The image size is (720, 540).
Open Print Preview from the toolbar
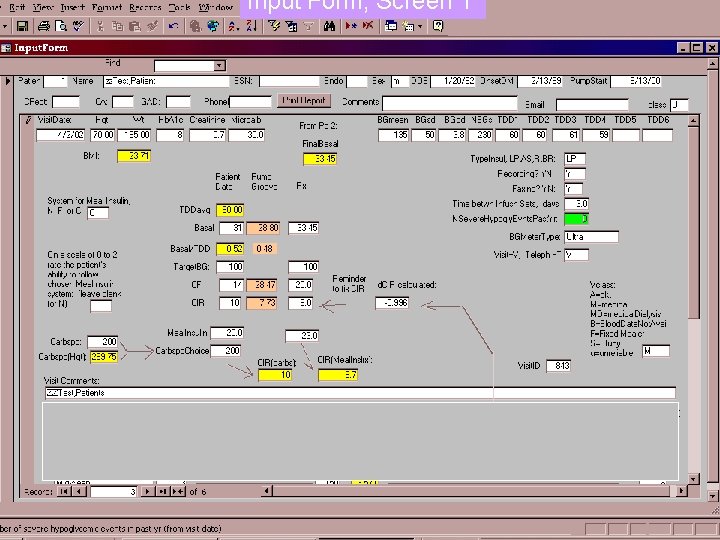(61, 26)
